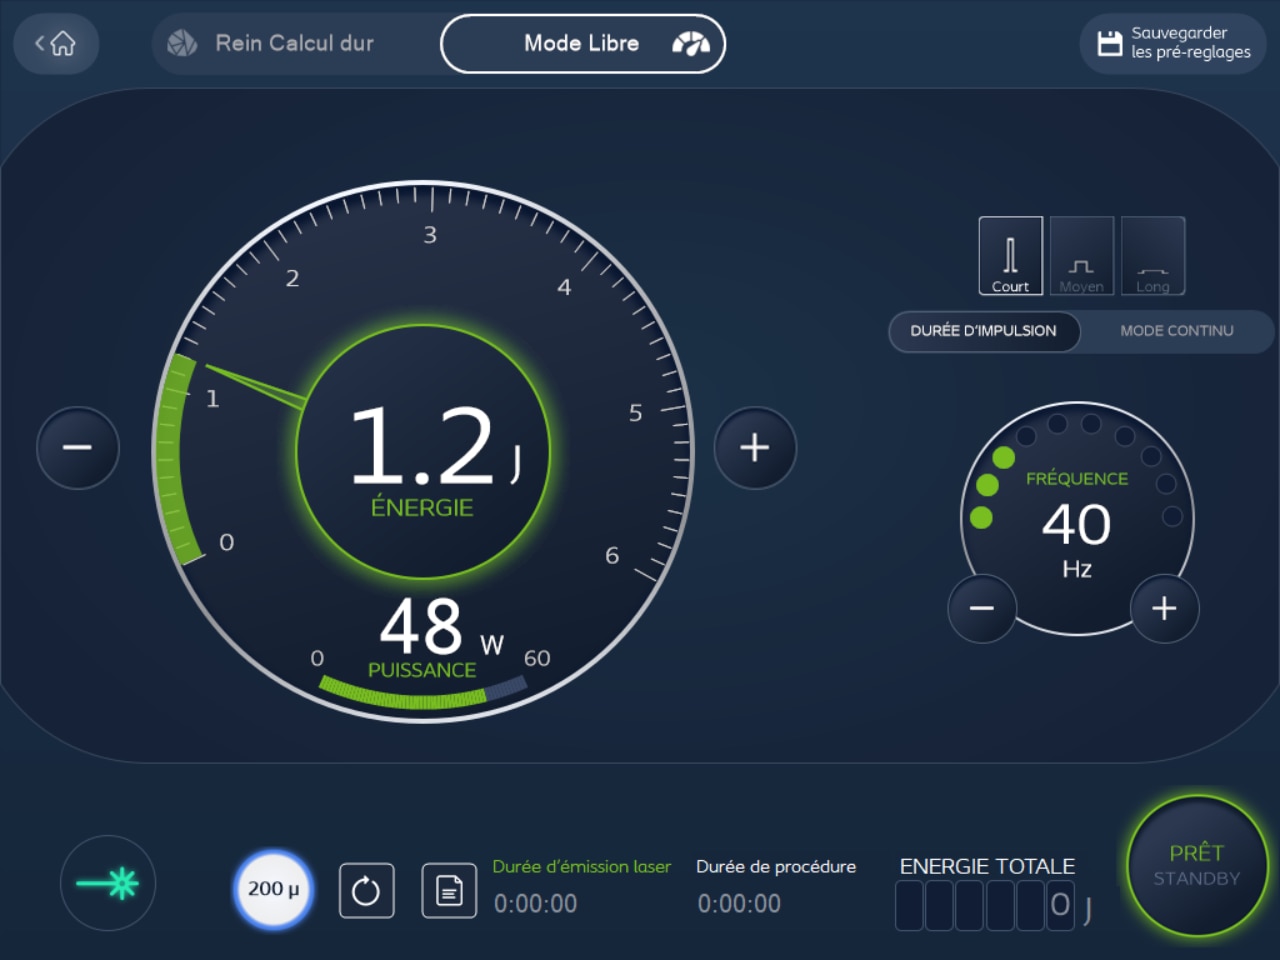This screenshot has width=1280, height=960.
Task: Reset counters with the circular arrow icon
Action: tap(366, 890)
